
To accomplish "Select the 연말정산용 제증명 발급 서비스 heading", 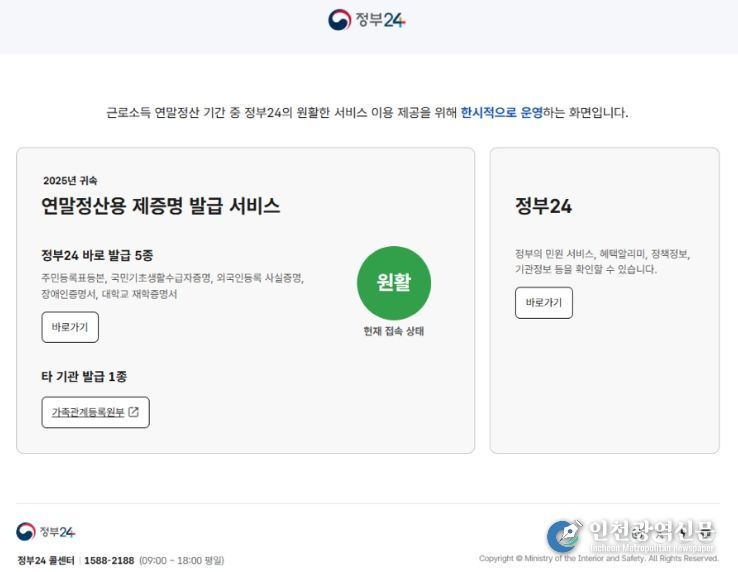I will [160, 206].
